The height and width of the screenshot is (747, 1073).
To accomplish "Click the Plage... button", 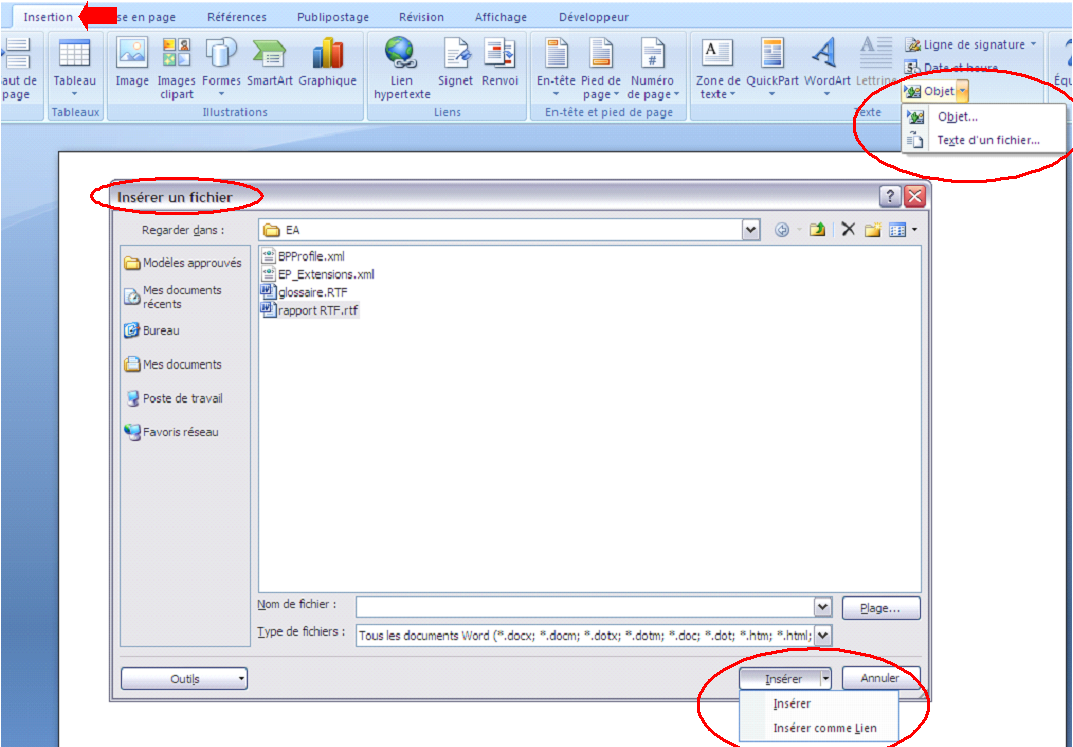I will coord(880,608).
